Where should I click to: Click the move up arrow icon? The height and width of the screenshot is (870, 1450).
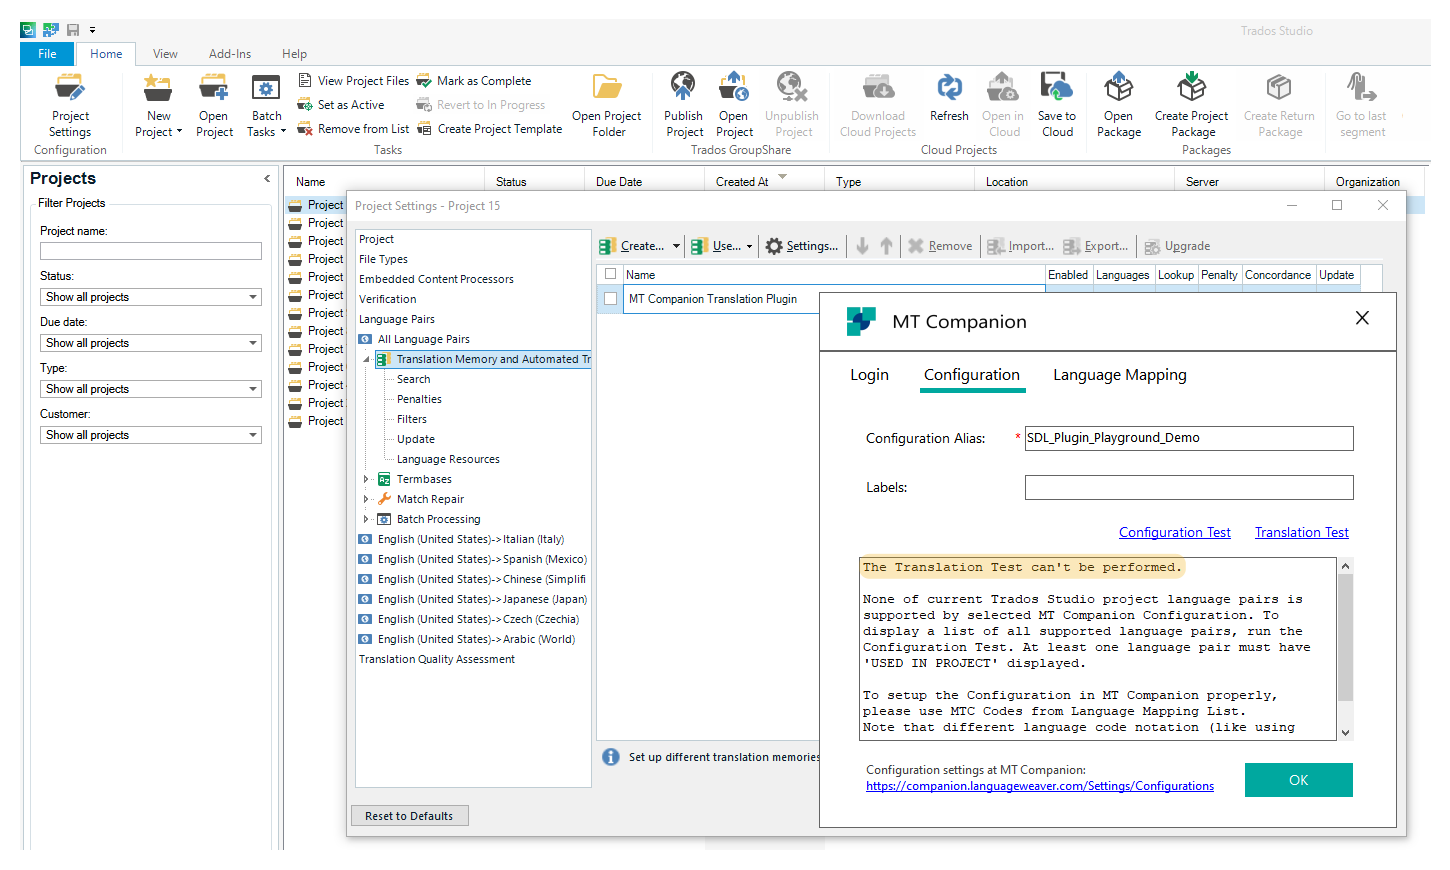click(x=886, y=246)
